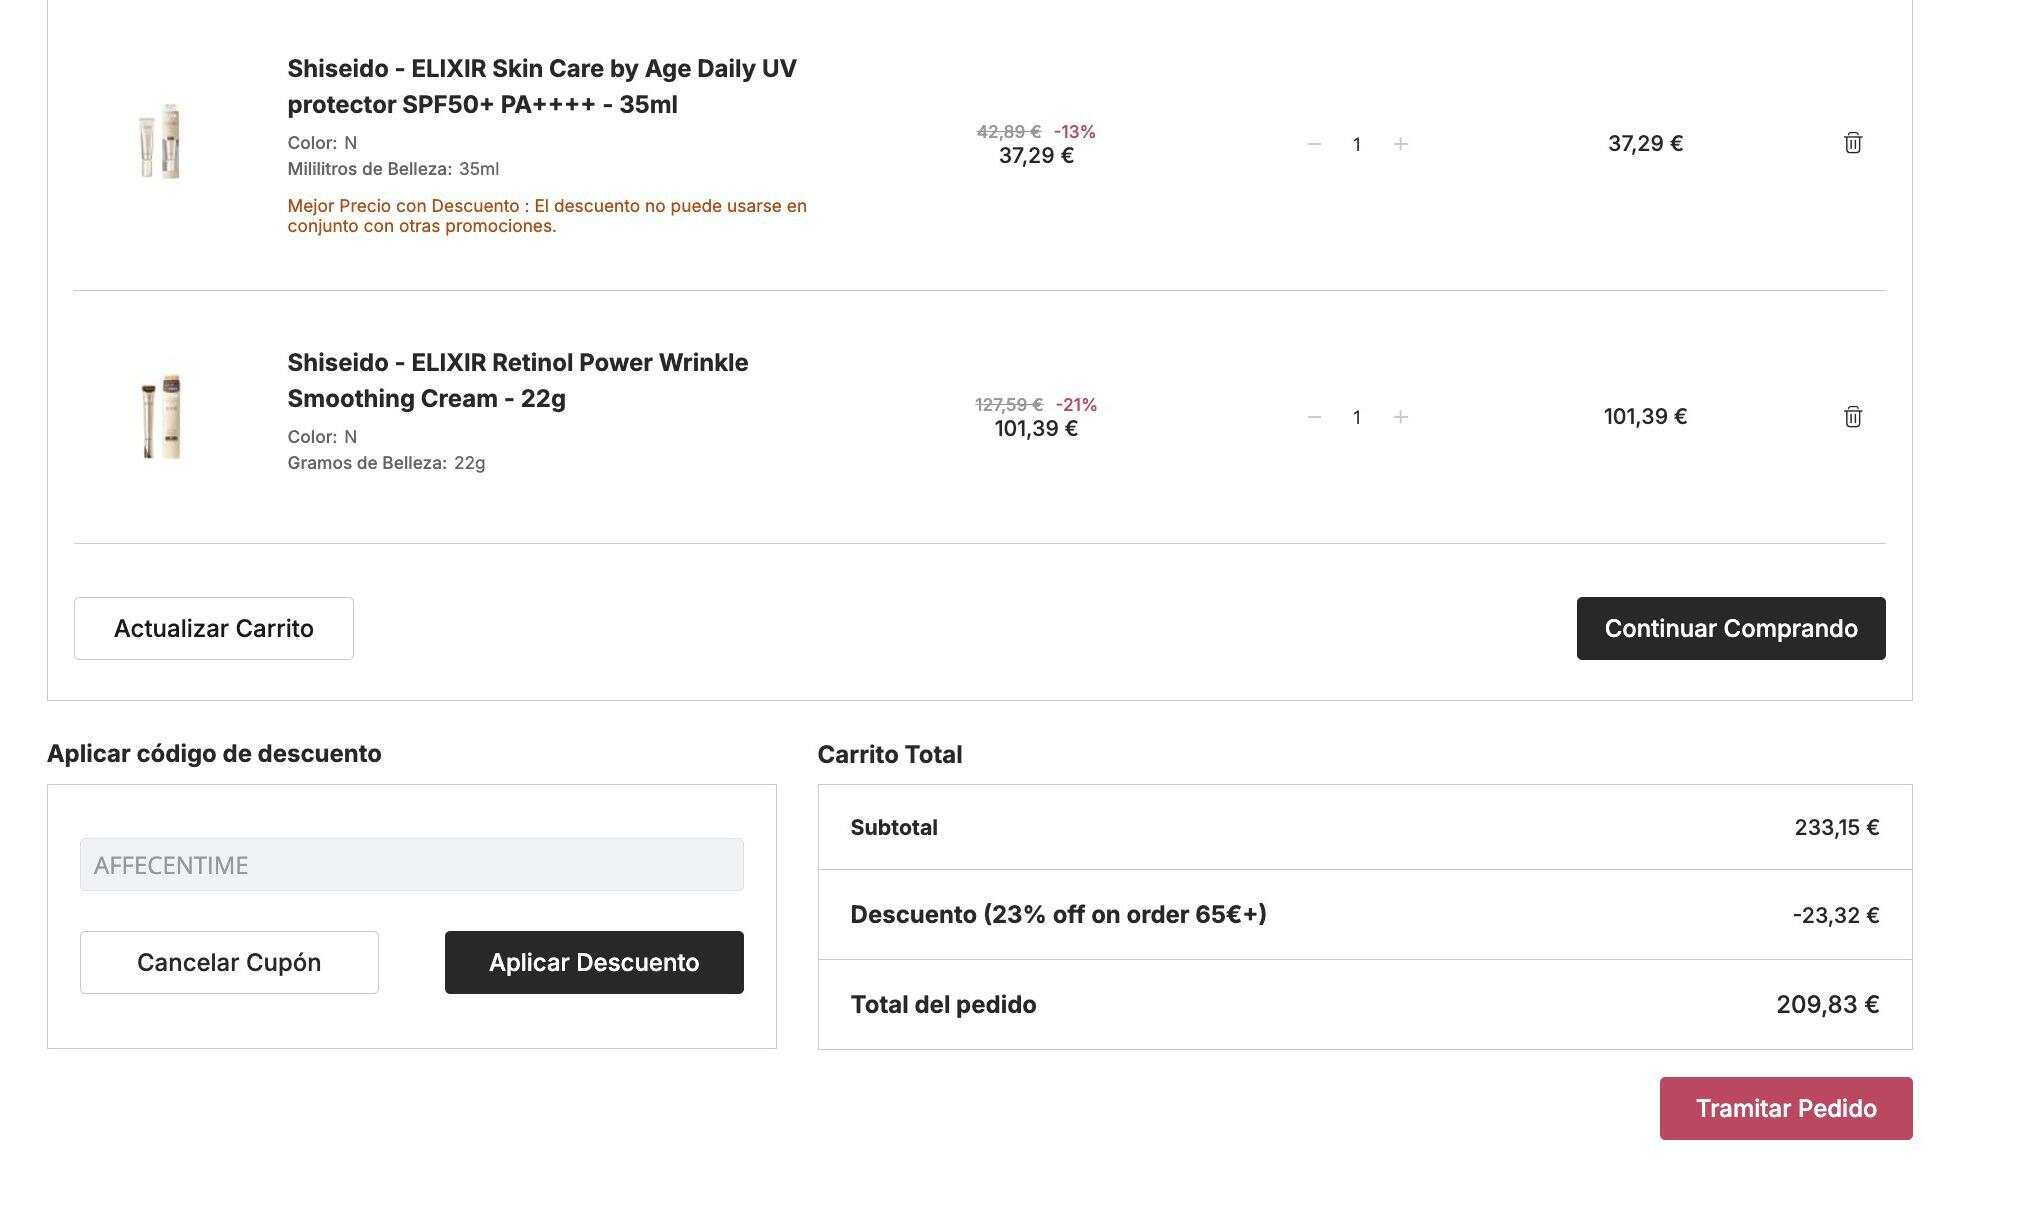Delete the ELIXIR Daily UV protector item

[1852, 143]
